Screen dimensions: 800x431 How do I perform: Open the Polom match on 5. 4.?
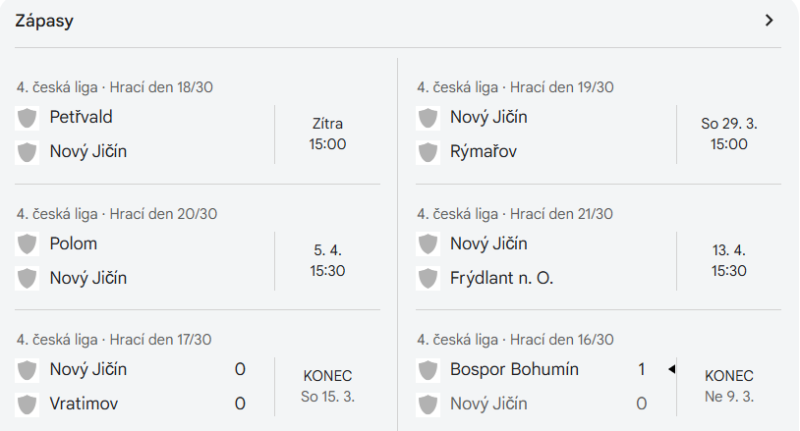pos(197,261)
